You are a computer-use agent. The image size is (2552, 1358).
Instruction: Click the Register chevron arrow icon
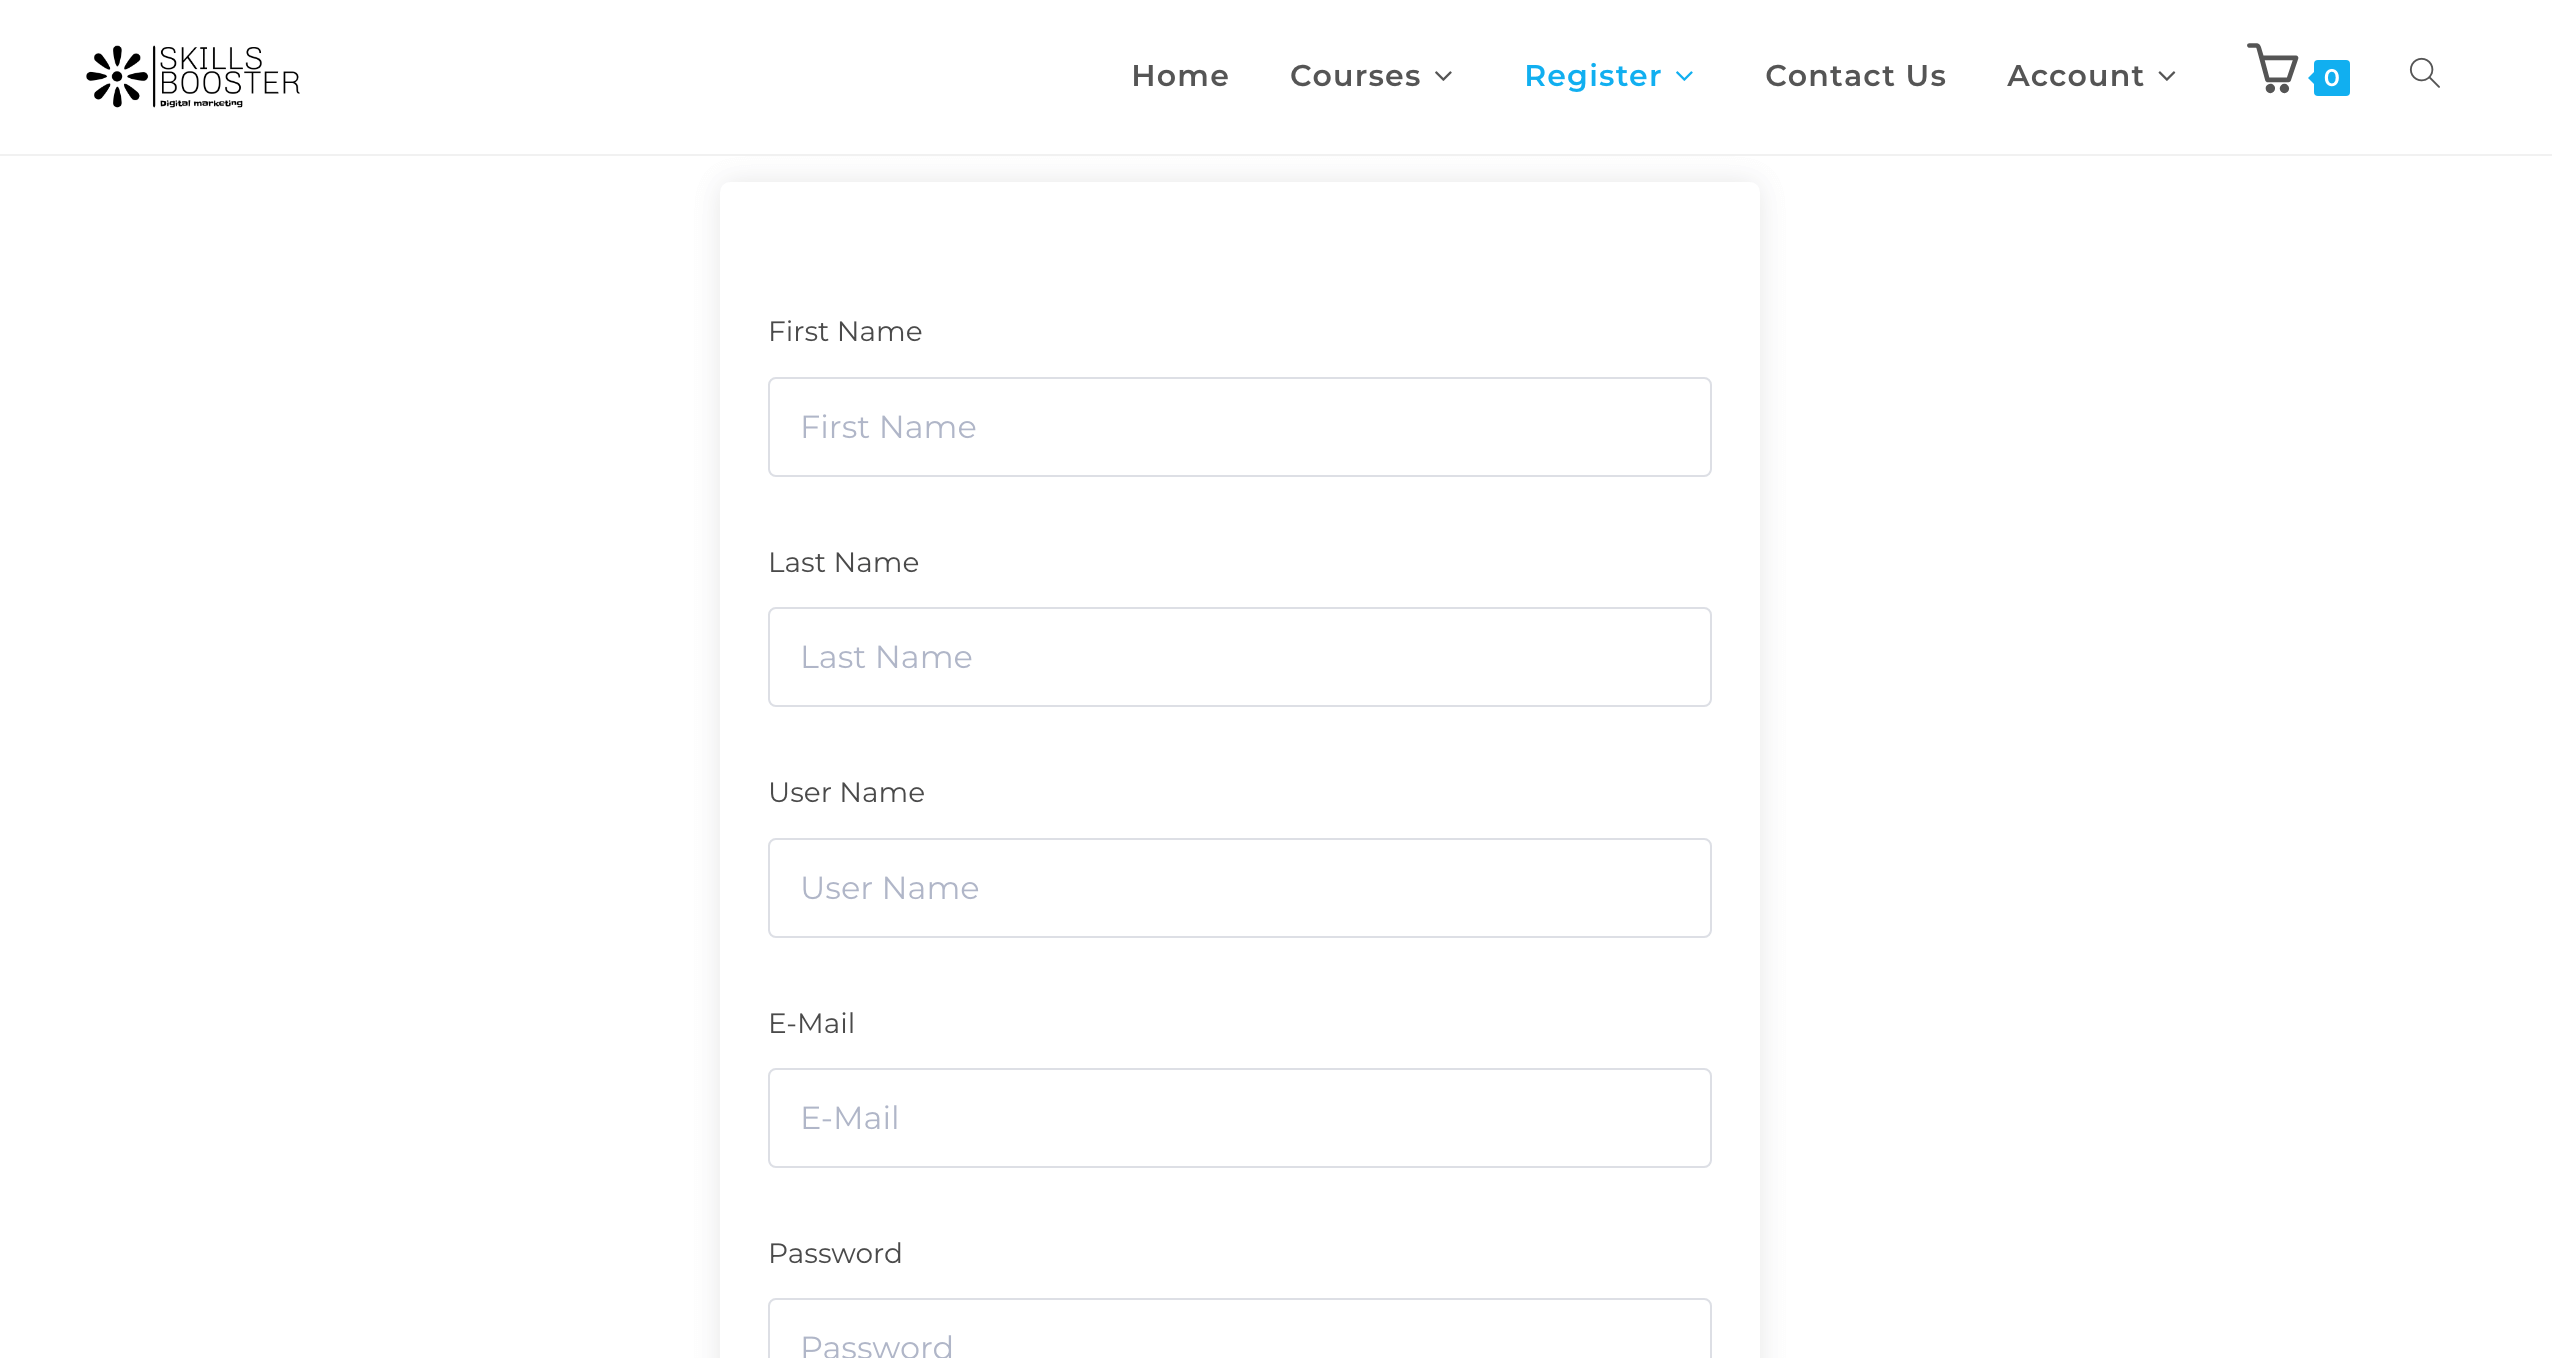[x=1690, y=76]
